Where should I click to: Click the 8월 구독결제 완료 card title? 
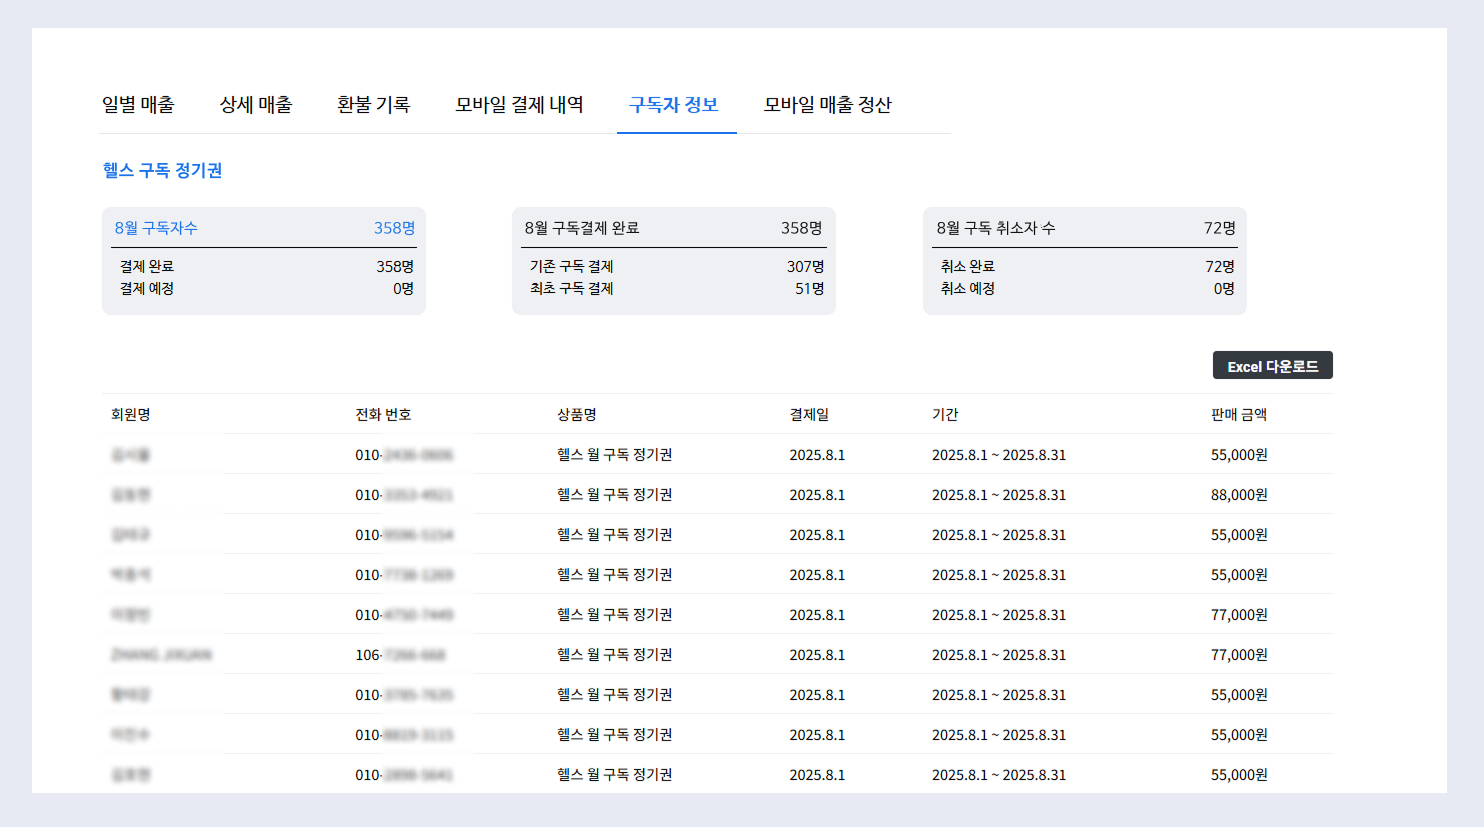[582, 228]
